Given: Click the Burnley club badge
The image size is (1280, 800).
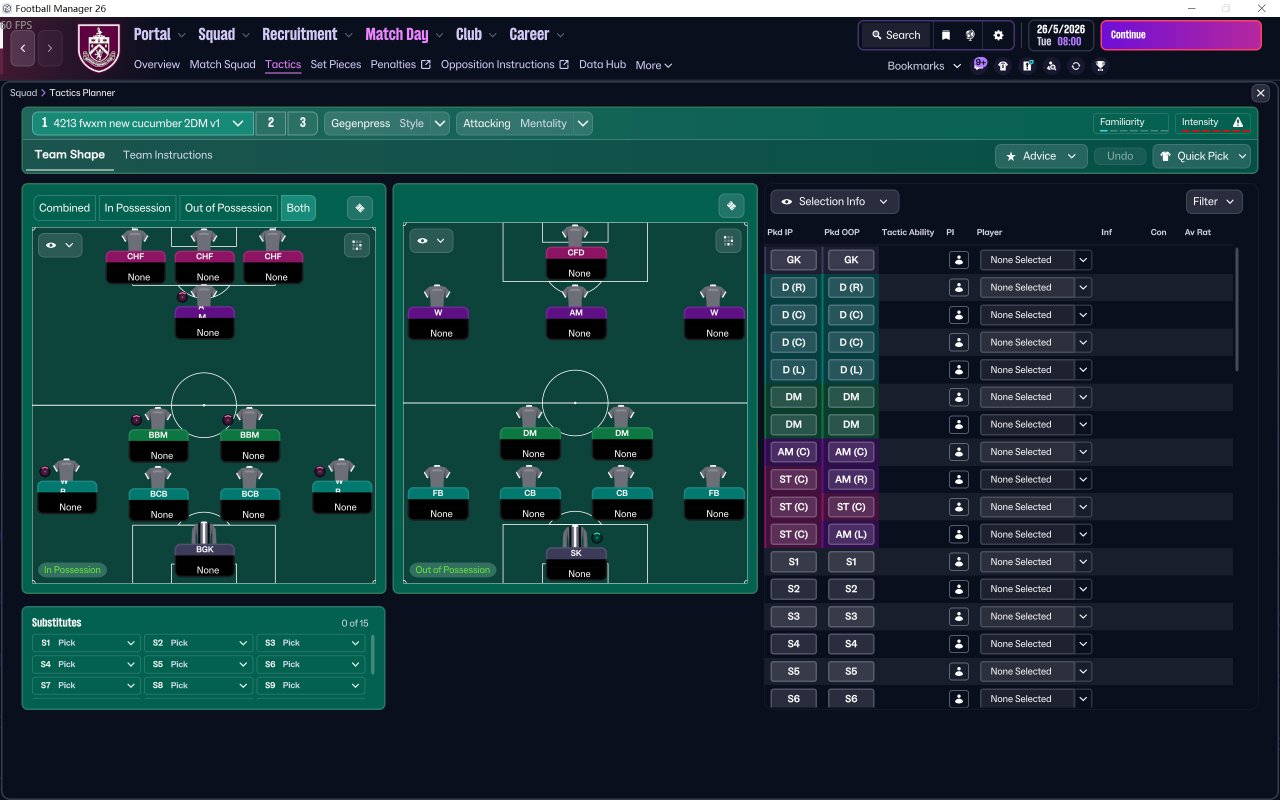Looking at the screenshot, I should pyautogui.click(x=98, y=48).
